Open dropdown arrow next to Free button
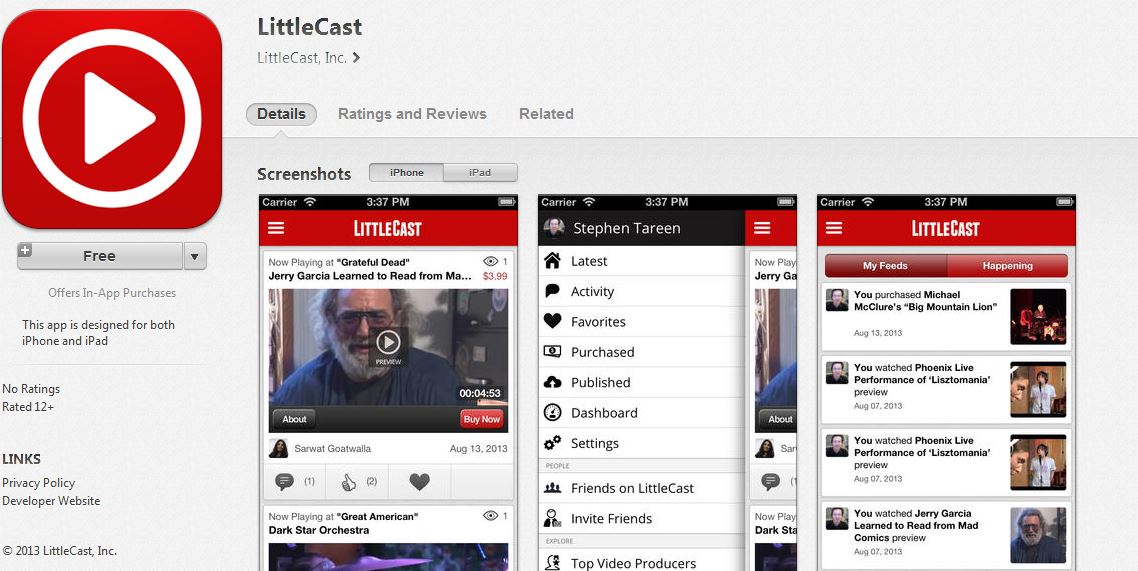 click(195, 256)
